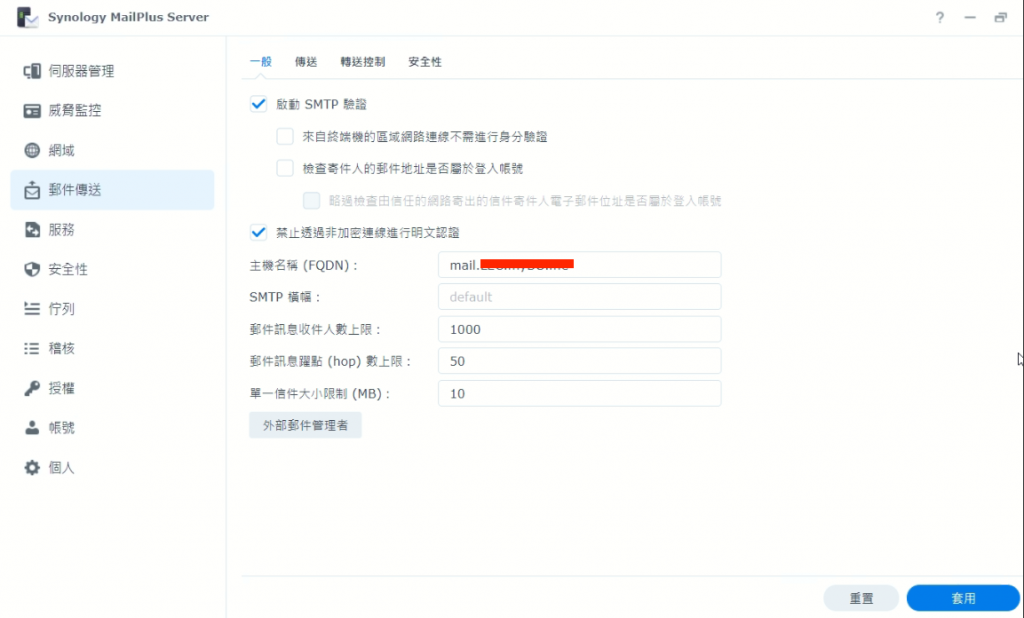Enable 檢查寄件人的郵件地址是否屬於登入帳號

[285, 169]
